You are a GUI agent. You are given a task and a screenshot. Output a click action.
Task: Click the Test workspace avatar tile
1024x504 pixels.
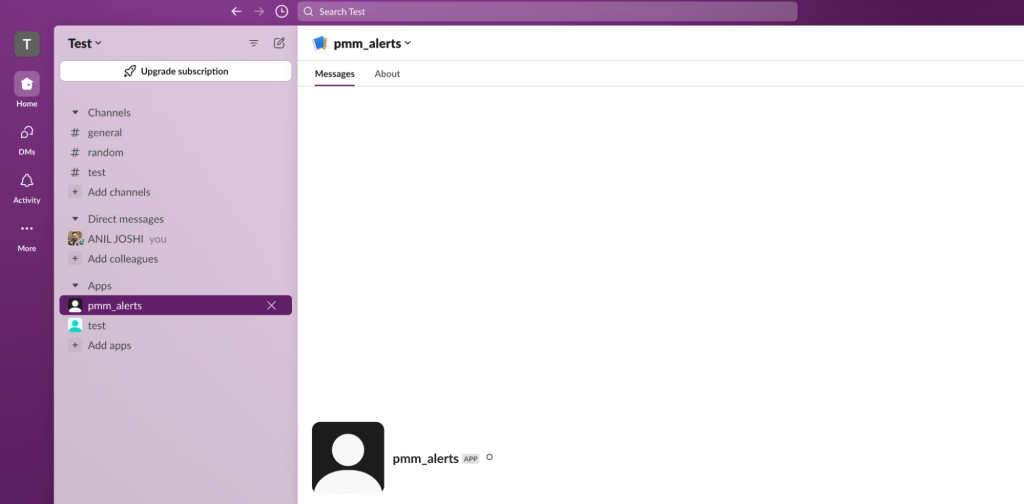click(x=27, y=44)
